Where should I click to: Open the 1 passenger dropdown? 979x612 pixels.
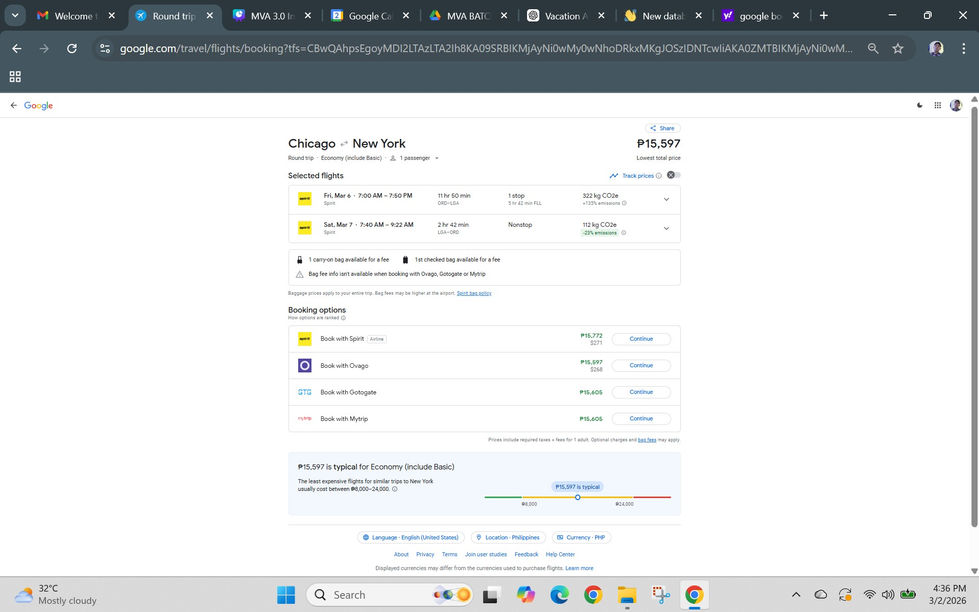tap(415, 158)
